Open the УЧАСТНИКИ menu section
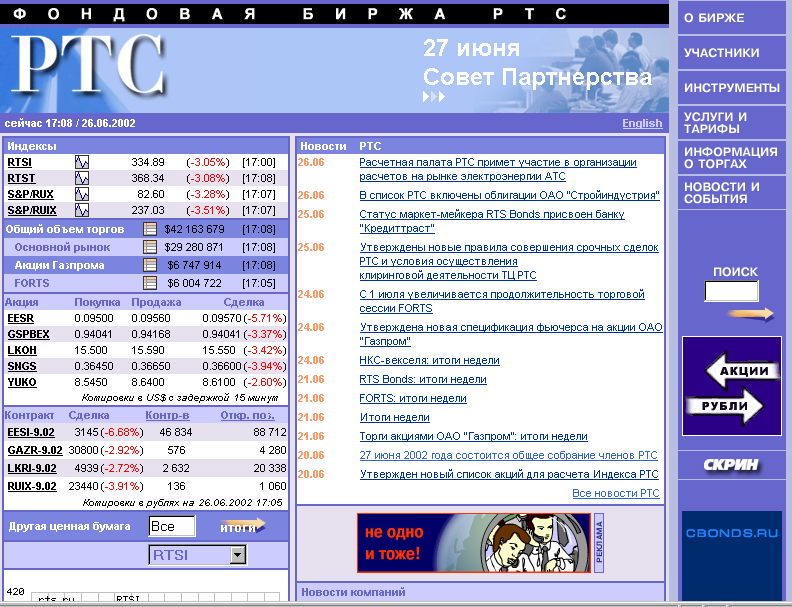792x607 pixels. tap(731, 53)
